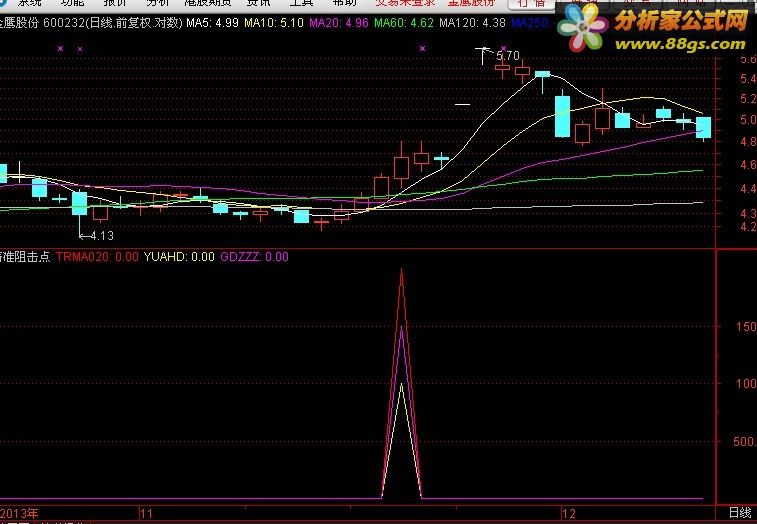Click the TRMA020: 0.00 indicator label
This screenshot has height=524, width=757.
97,256
